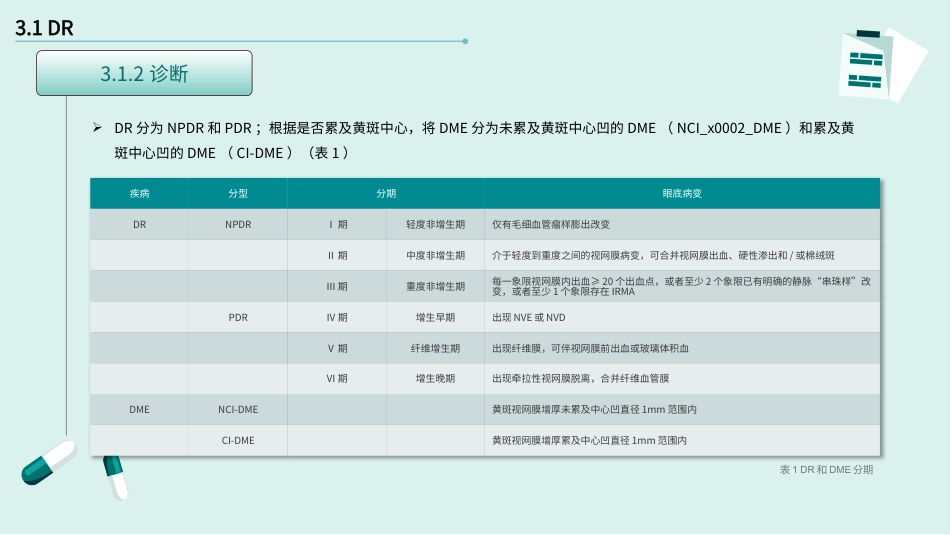Viewport: 950px width, 535px height.
Task: Click the "疾病" table header
Action: coord(139,193)
